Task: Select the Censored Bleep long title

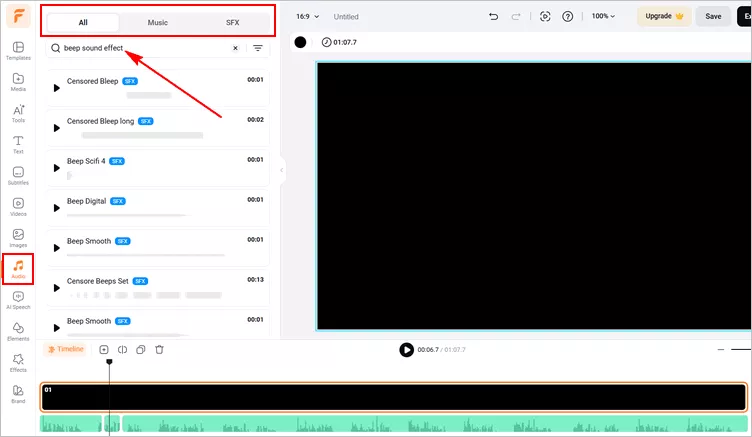Action: 100,121
